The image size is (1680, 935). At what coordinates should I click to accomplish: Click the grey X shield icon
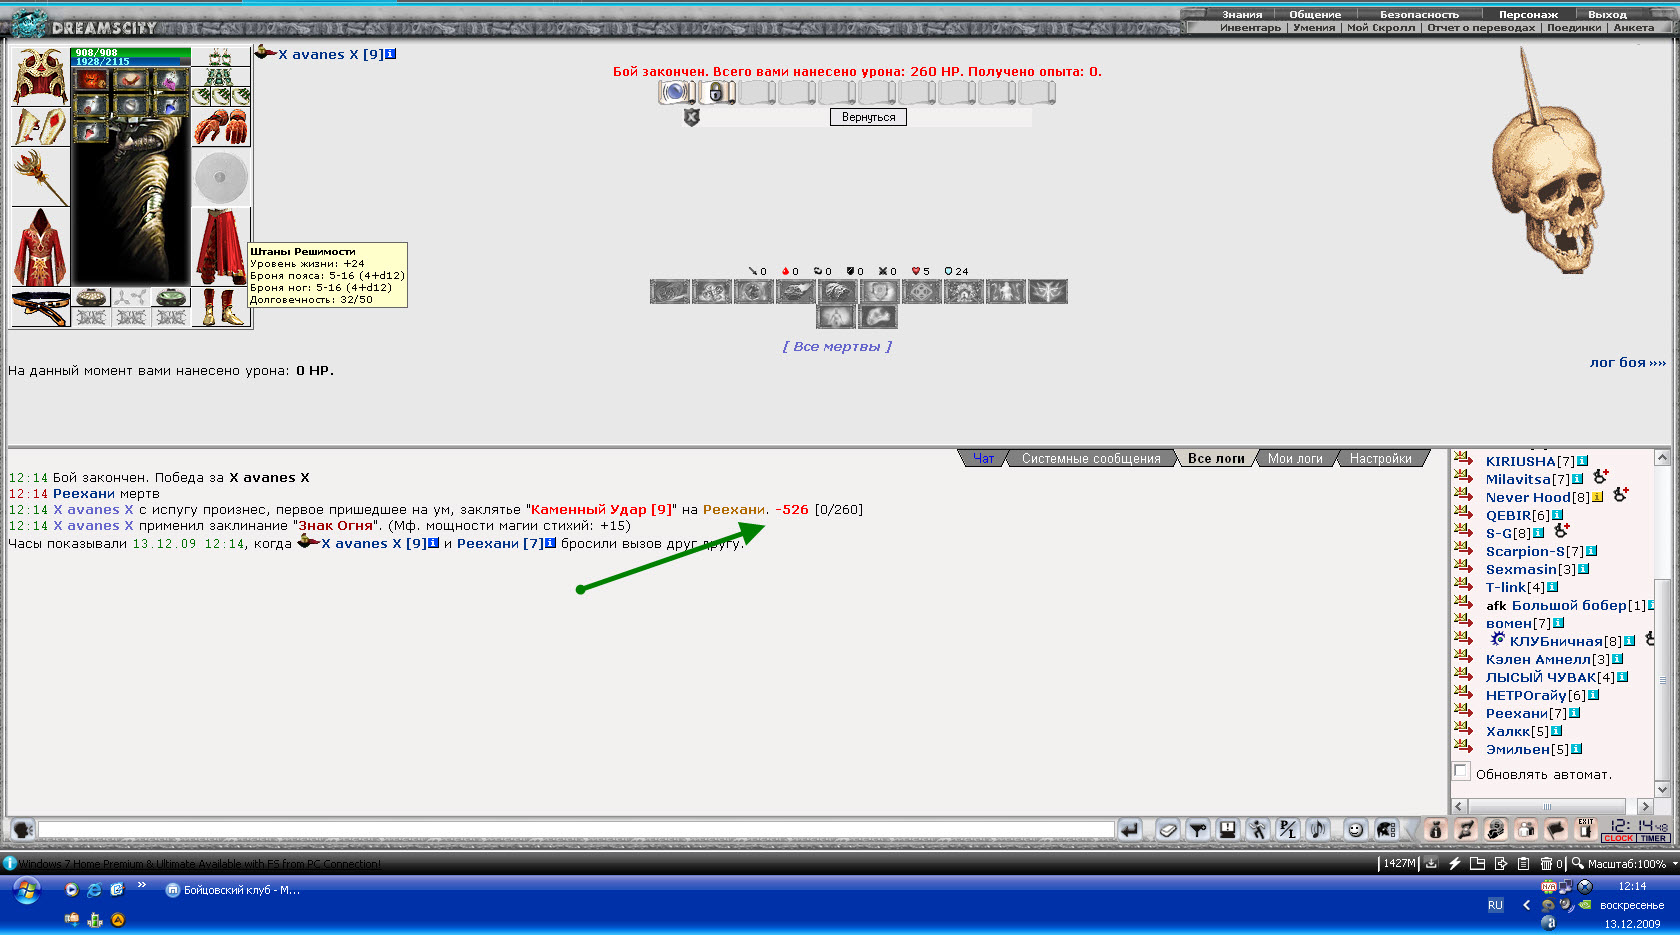click(691, 117)
